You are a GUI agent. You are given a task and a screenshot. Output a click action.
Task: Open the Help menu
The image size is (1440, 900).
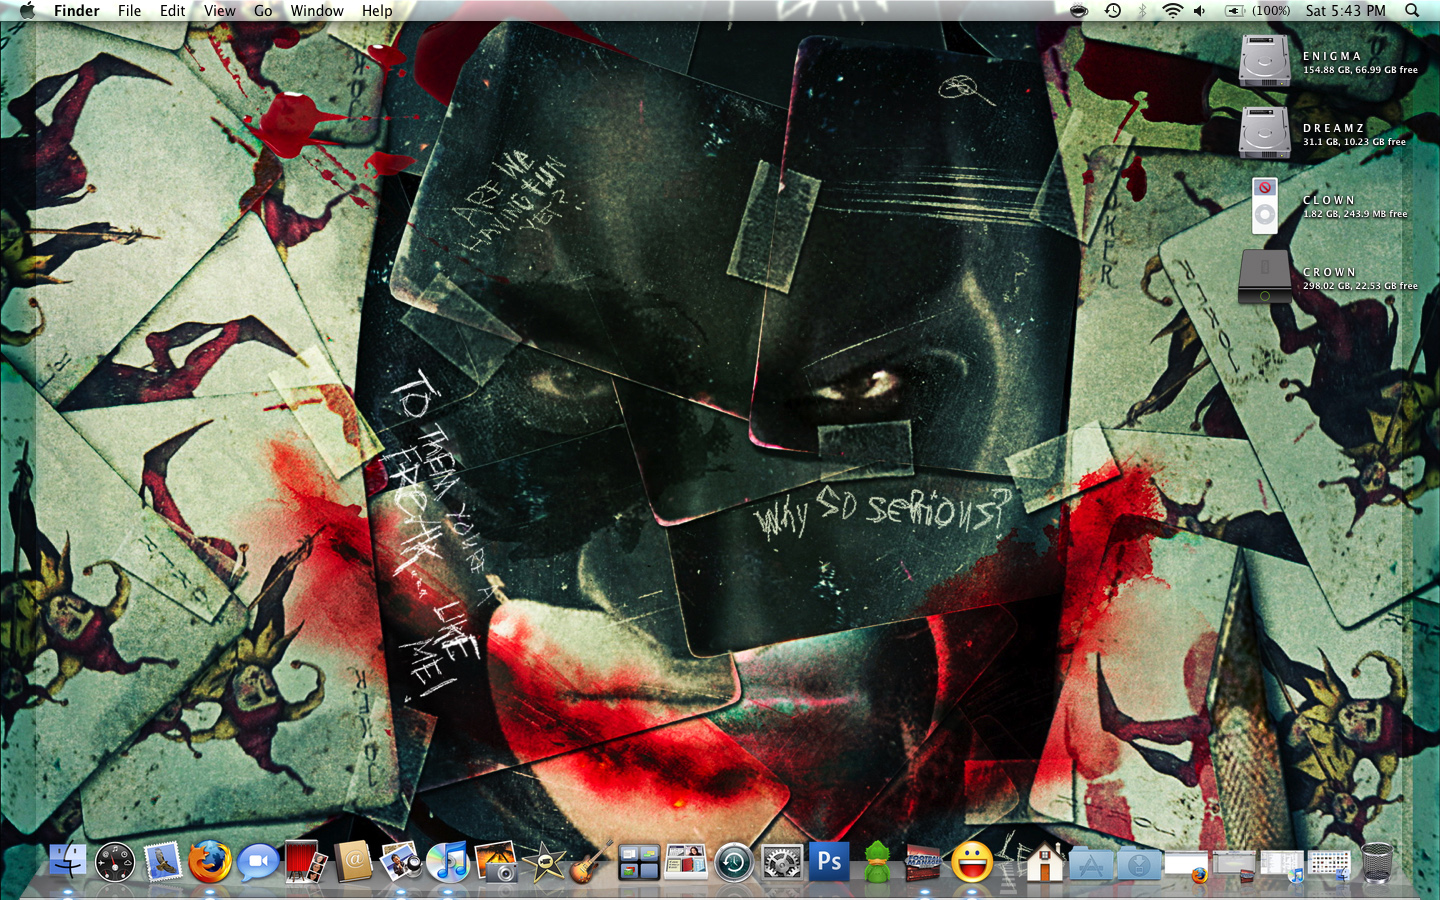377,10
